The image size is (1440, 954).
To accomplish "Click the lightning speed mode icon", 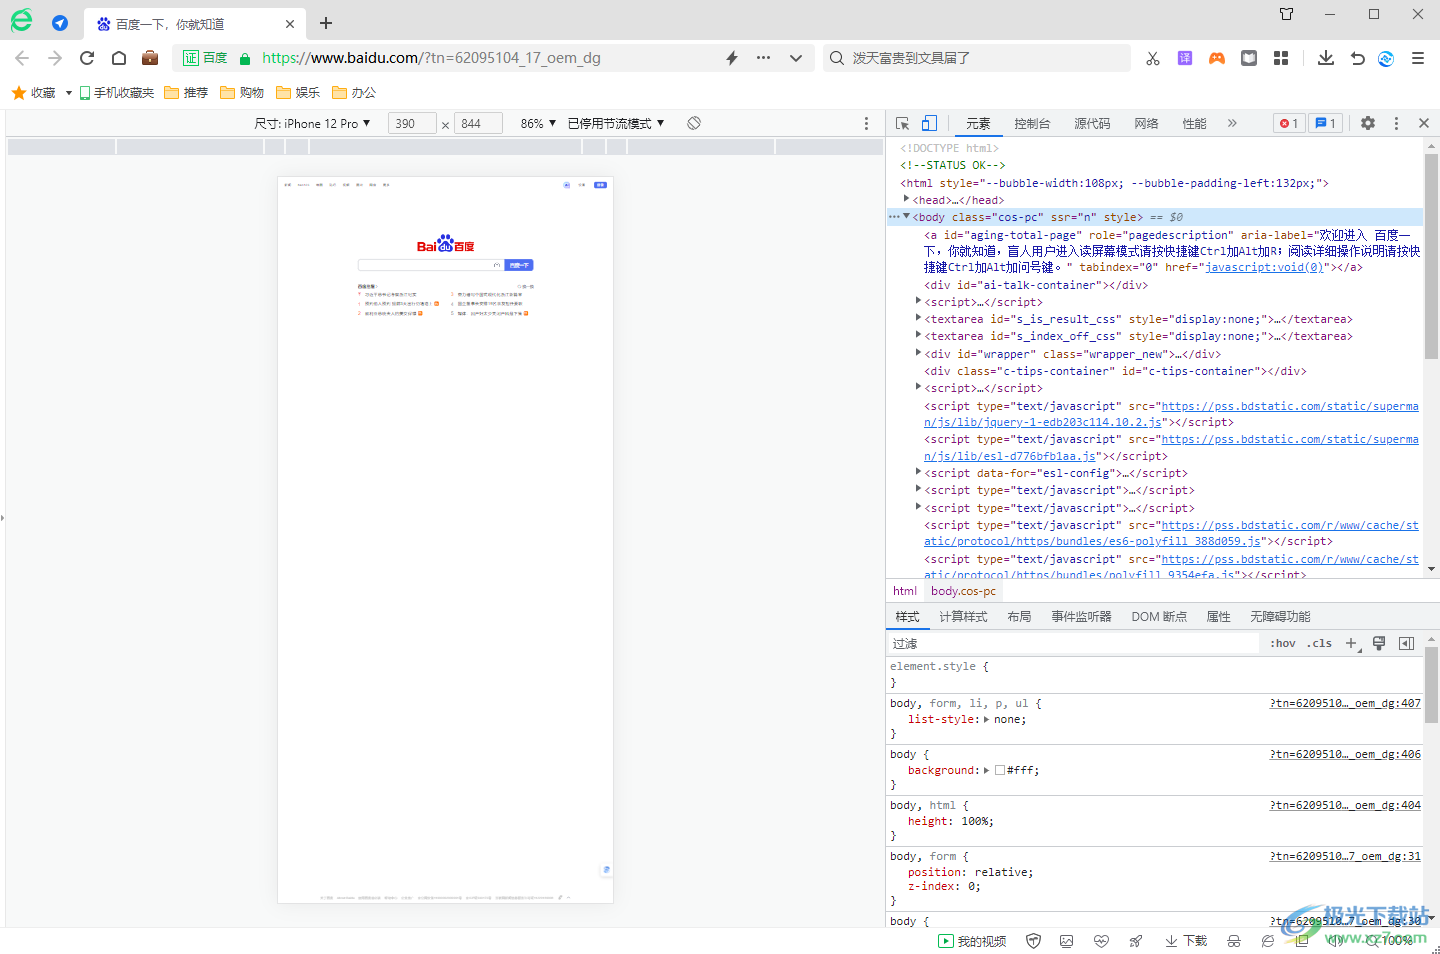I will [x=732, y=58].
